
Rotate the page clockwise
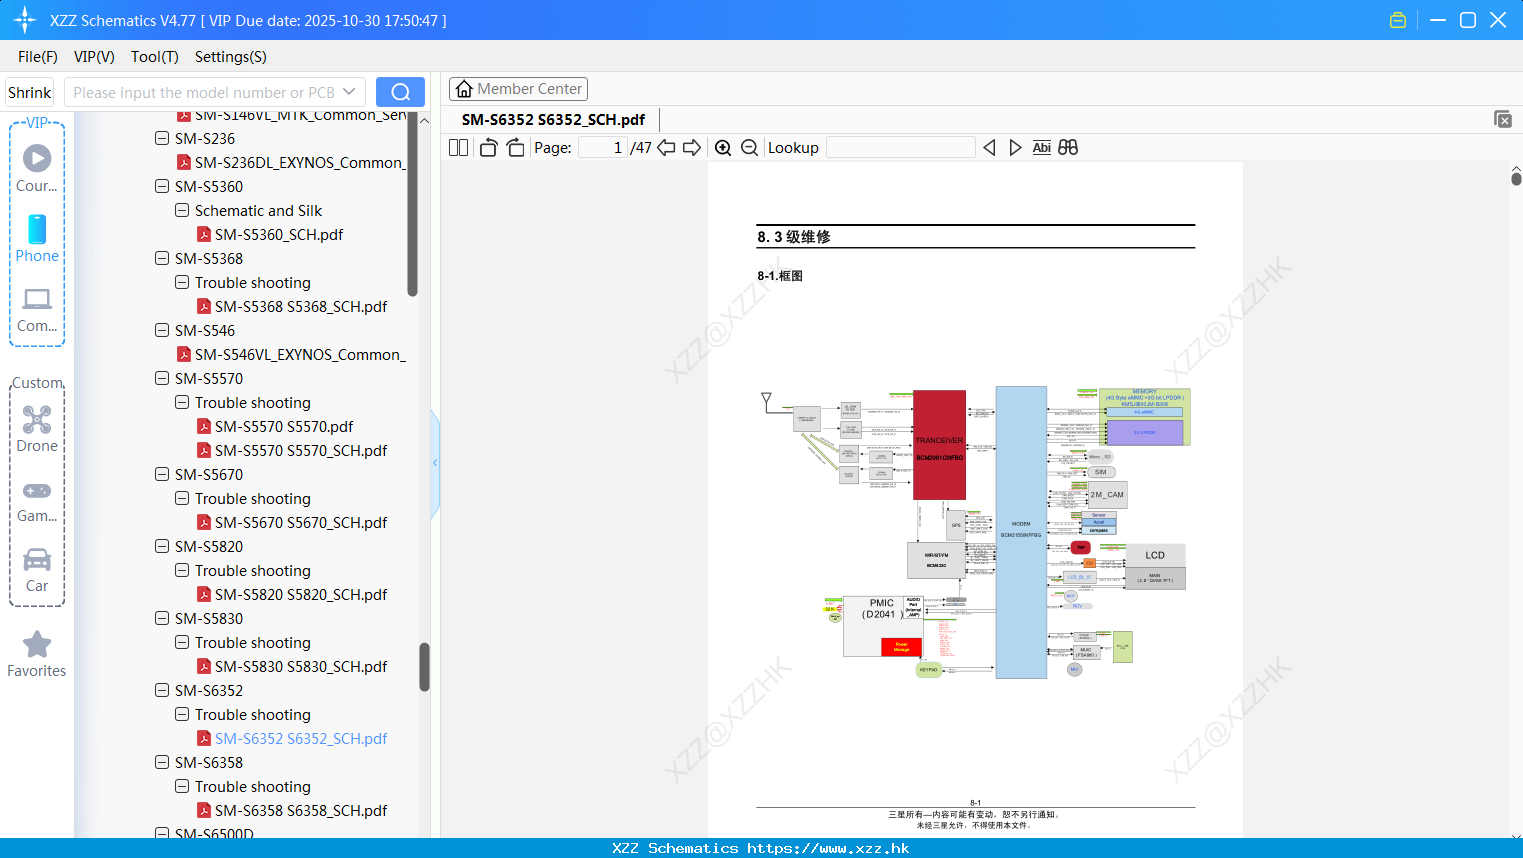tap(515, 148)
